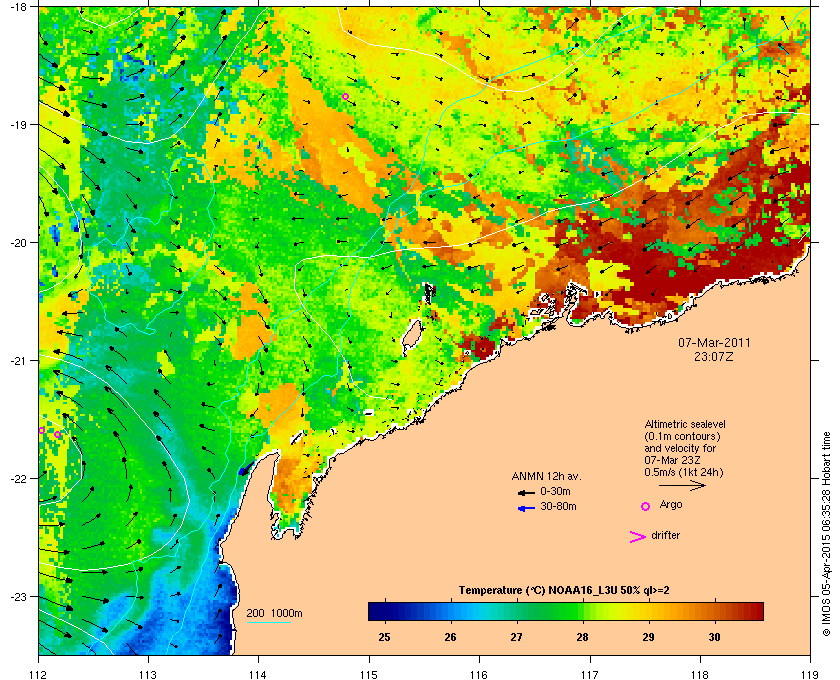Click the 'ANMN 12h av.' legend heading

click(x=546, y=476)
